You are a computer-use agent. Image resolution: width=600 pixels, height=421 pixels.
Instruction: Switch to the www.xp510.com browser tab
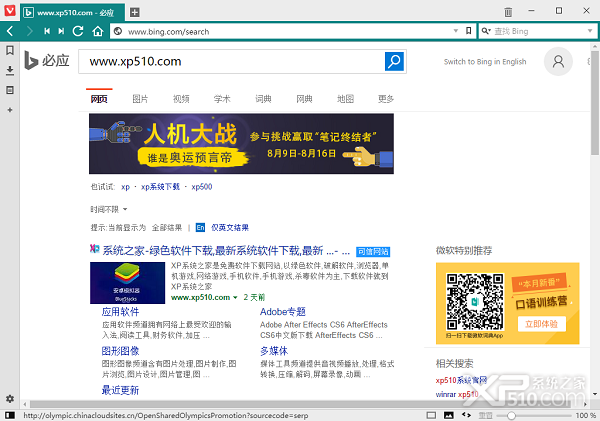(72, 13)
